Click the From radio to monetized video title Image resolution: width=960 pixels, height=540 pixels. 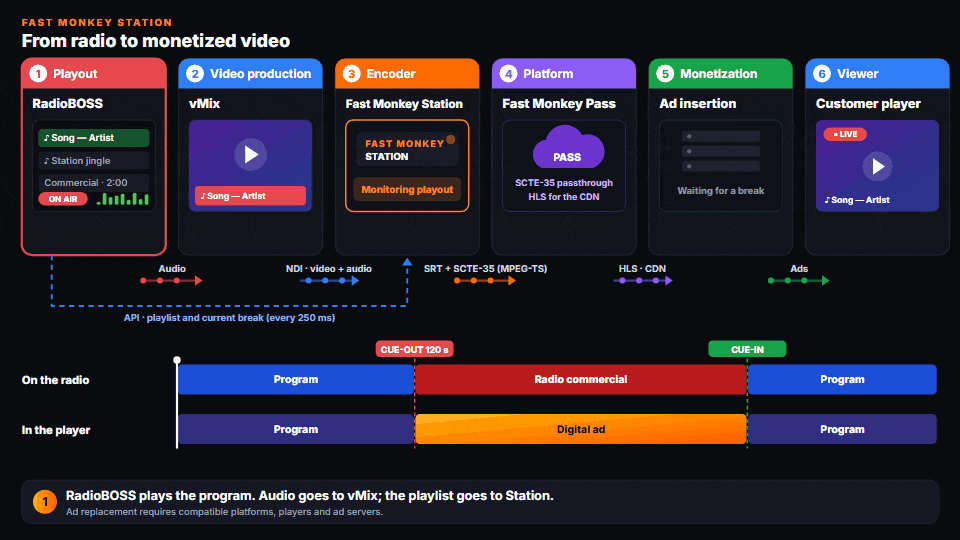pos(156,41)
